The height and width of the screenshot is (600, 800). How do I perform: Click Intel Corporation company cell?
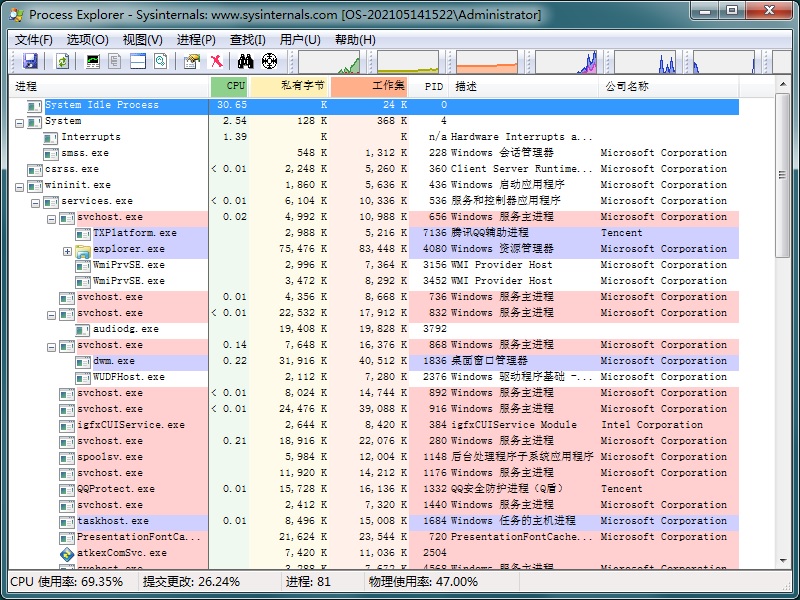652,425
